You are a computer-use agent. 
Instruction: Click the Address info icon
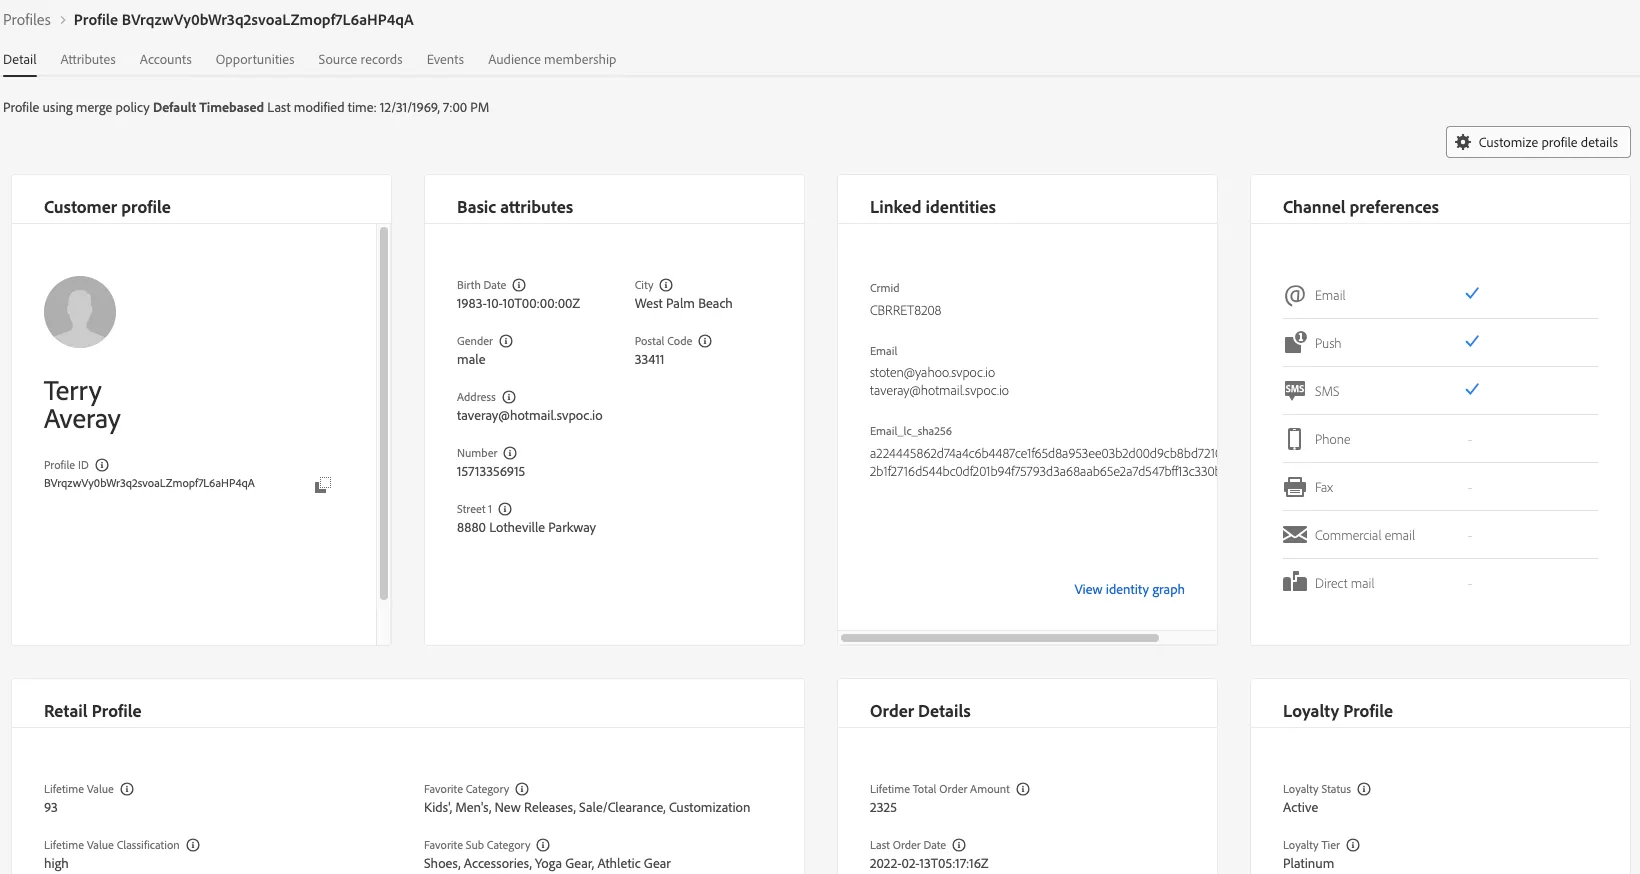coord(509,397)
